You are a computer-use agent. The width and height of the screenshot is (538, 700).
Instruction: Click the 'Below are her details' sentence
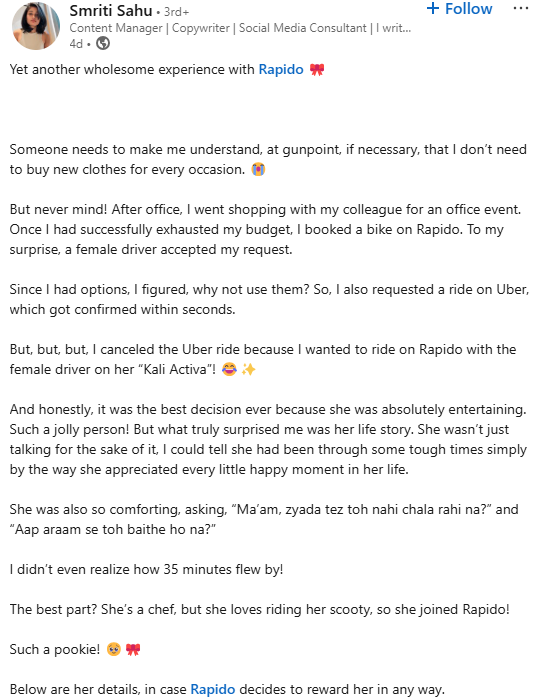click(227, 689)
